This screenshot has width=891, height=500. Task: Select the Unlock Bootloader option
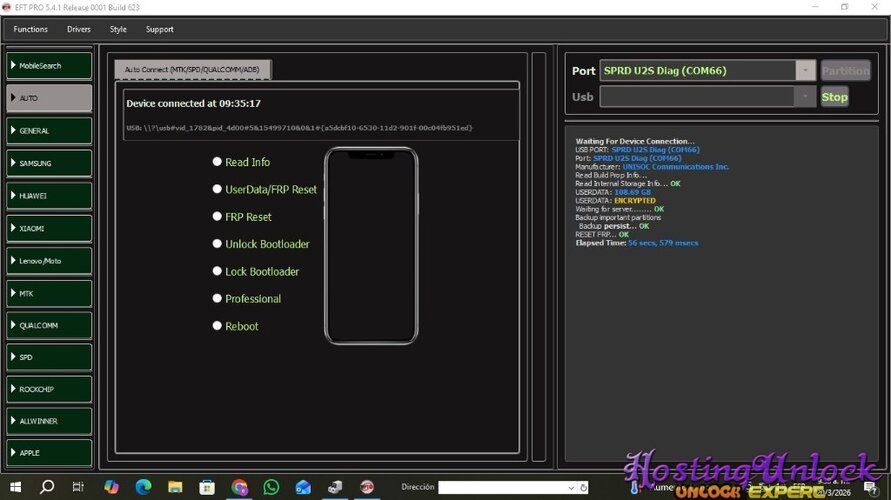click(x=217, y=244)
